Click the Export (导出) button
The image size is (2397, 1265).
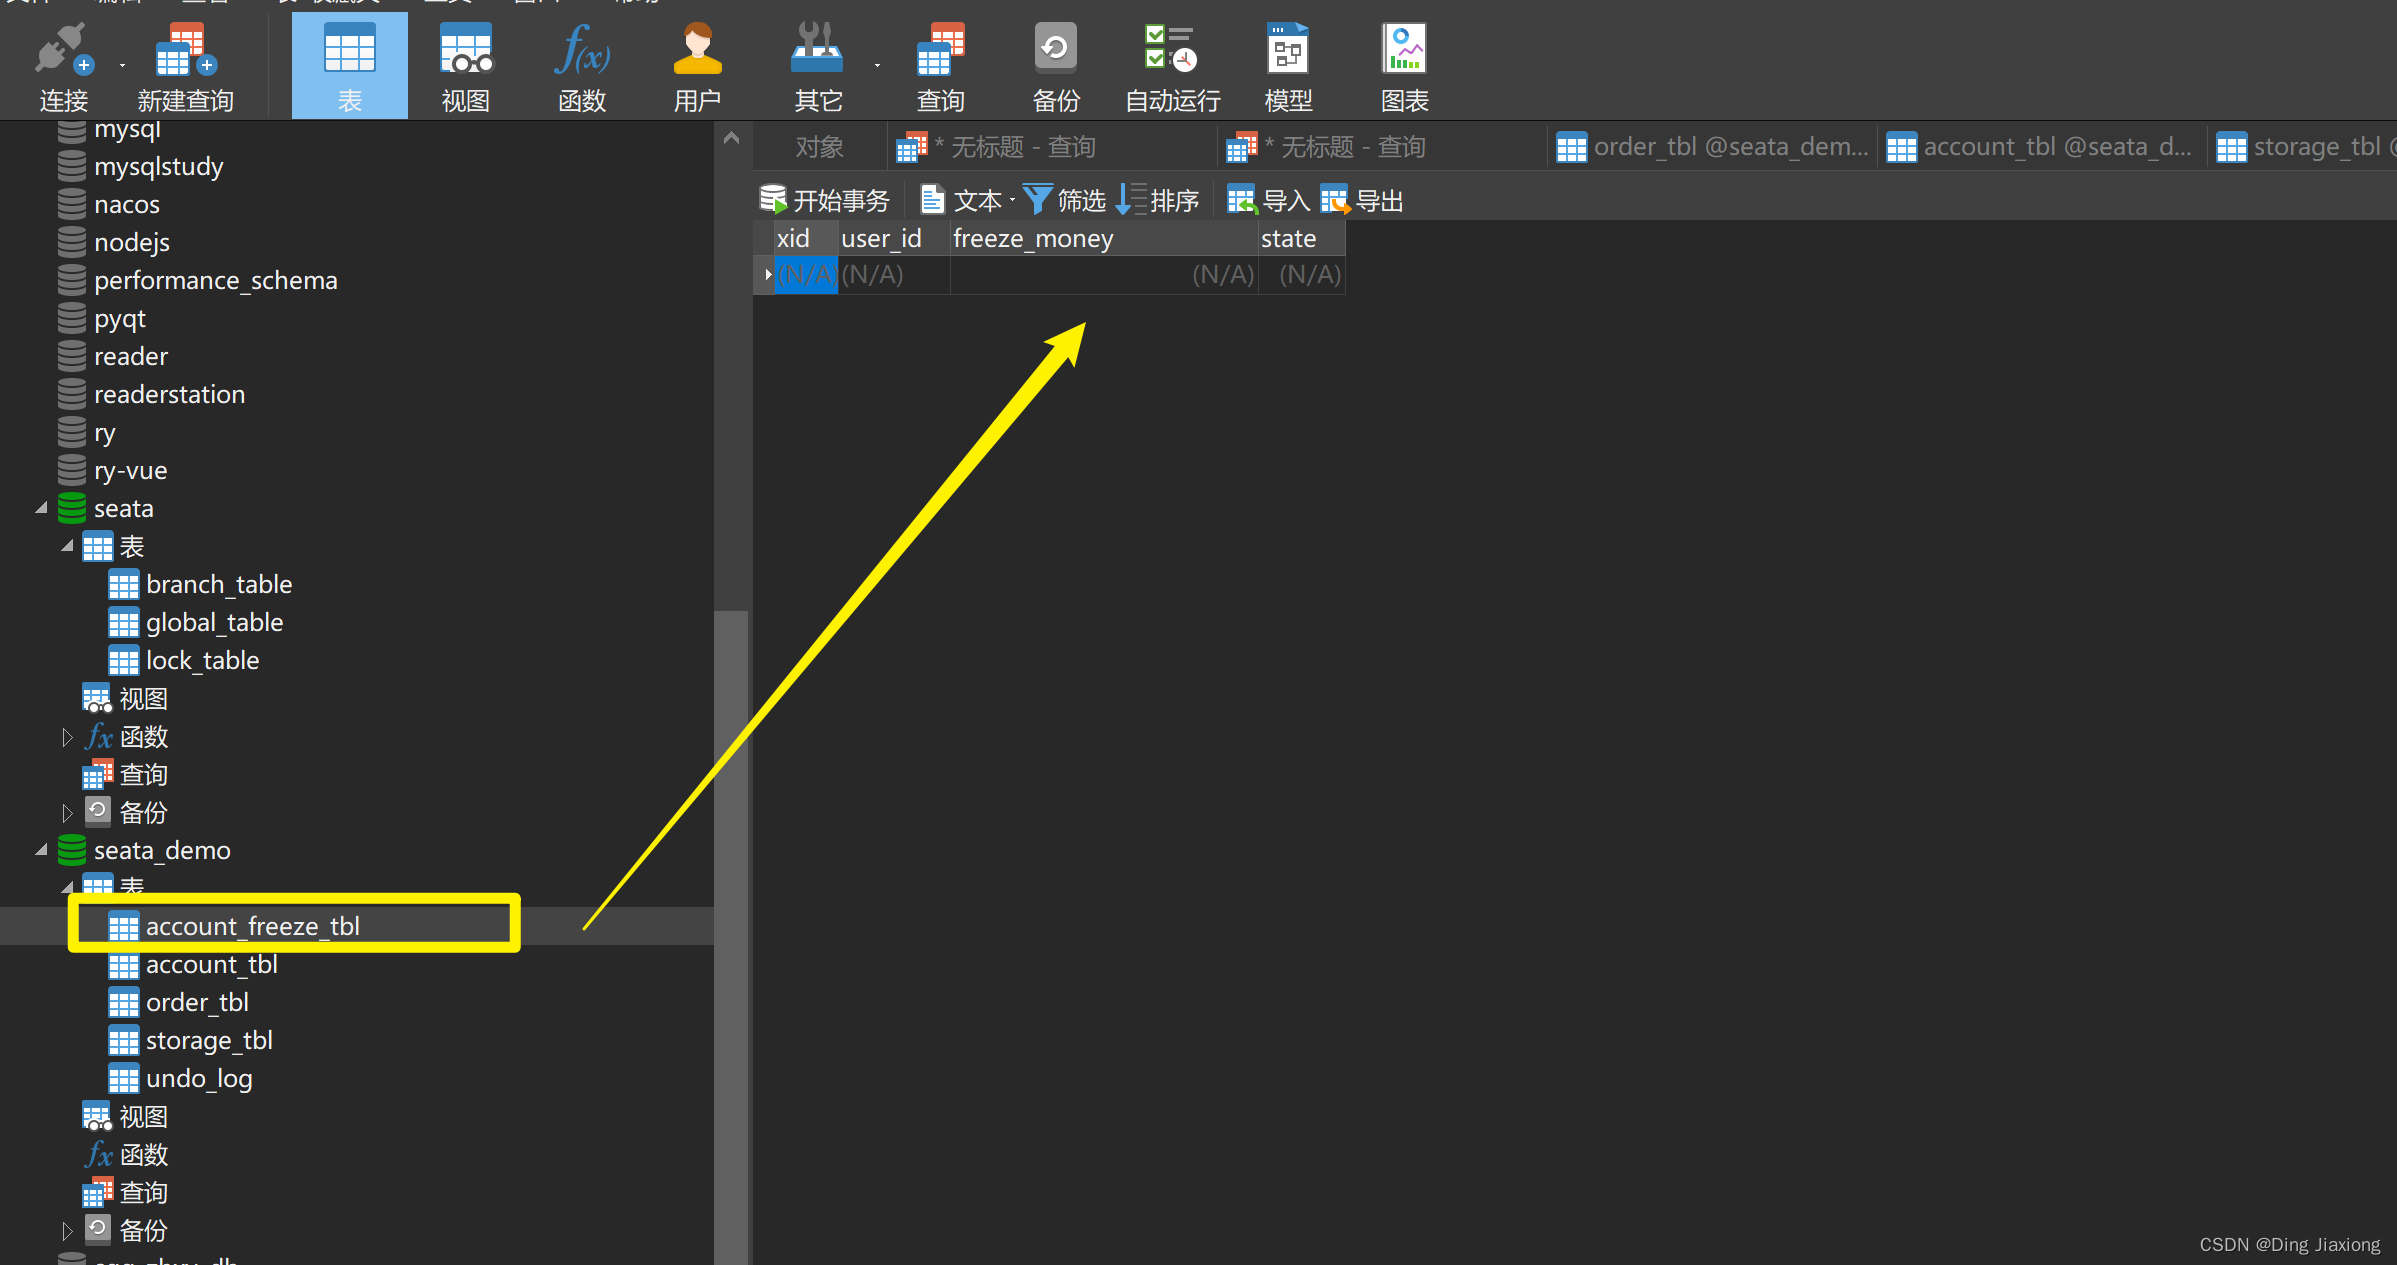click(x=1362, y=200)
